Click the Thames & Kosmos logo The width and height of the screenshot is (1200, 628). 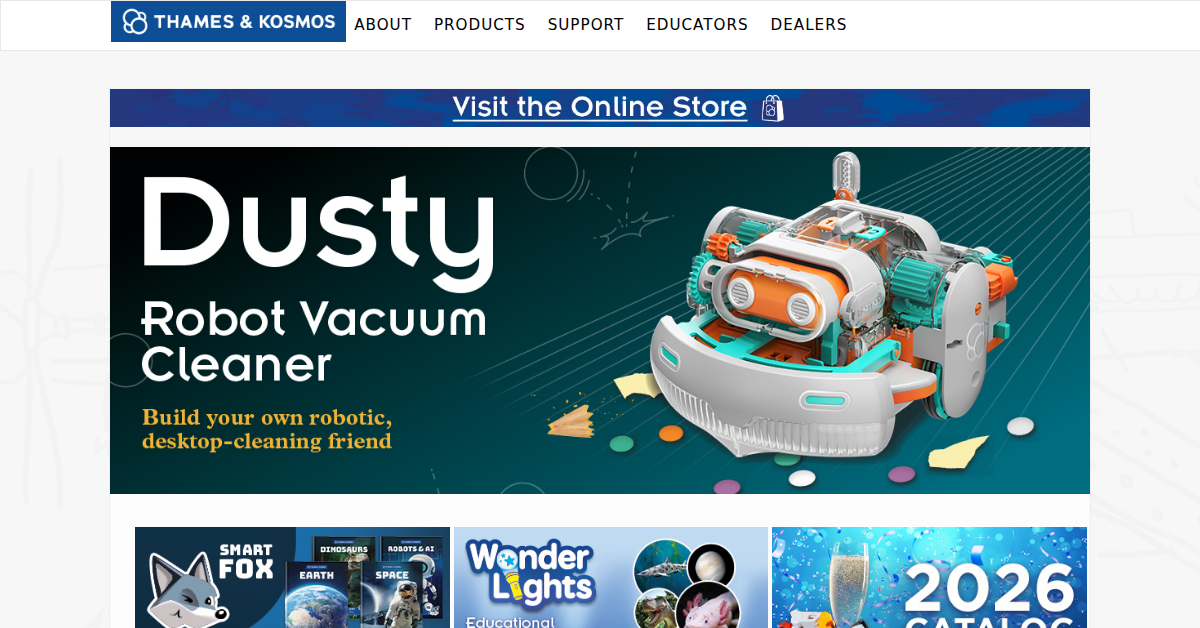coord(228,22)
